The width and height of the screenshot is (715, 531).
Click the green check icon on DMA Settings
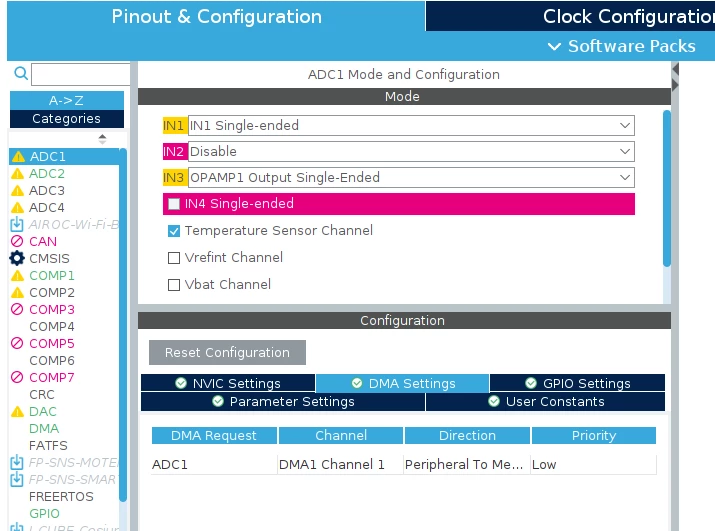pyautogui.click(x=357, y=383)
